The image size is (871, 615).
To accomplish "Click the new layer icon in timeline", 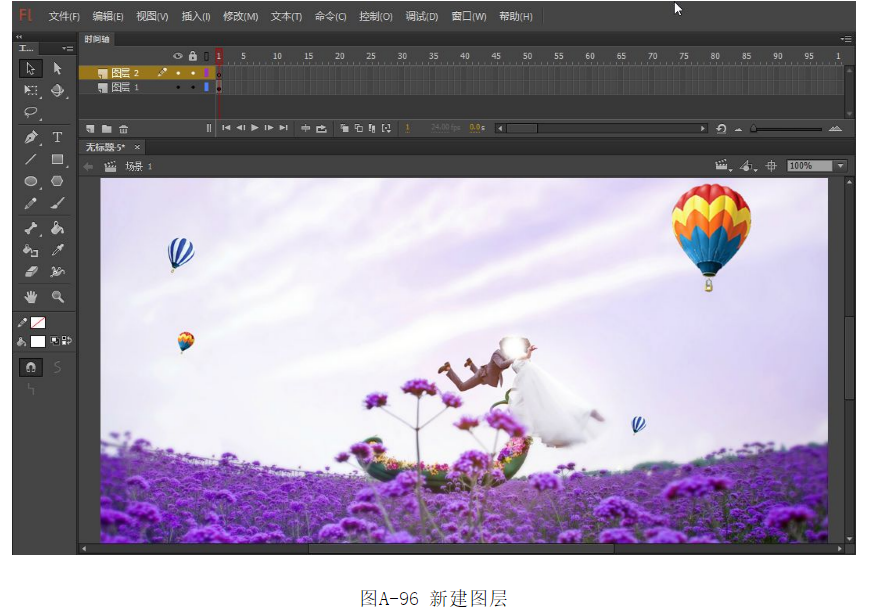I will pyautogui.click(x=90, y=129).
